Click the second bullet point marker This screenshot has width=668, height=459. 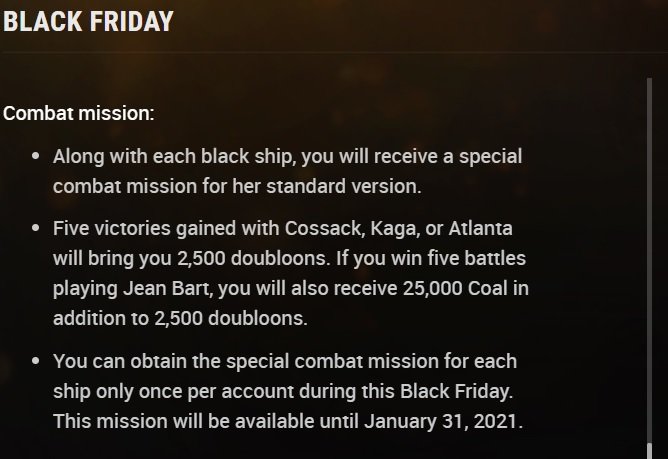click(37, 229)
